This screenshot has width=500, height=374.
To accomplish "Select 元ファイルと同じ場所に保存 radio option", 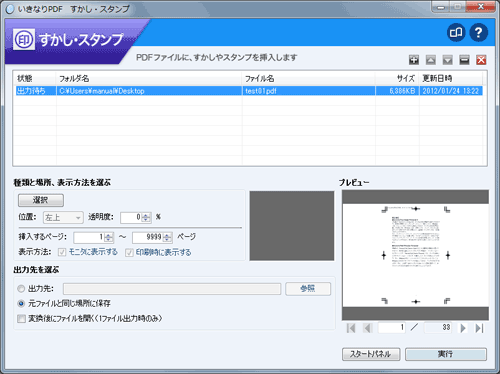I will pyautogui.click(x=21, y=303).
